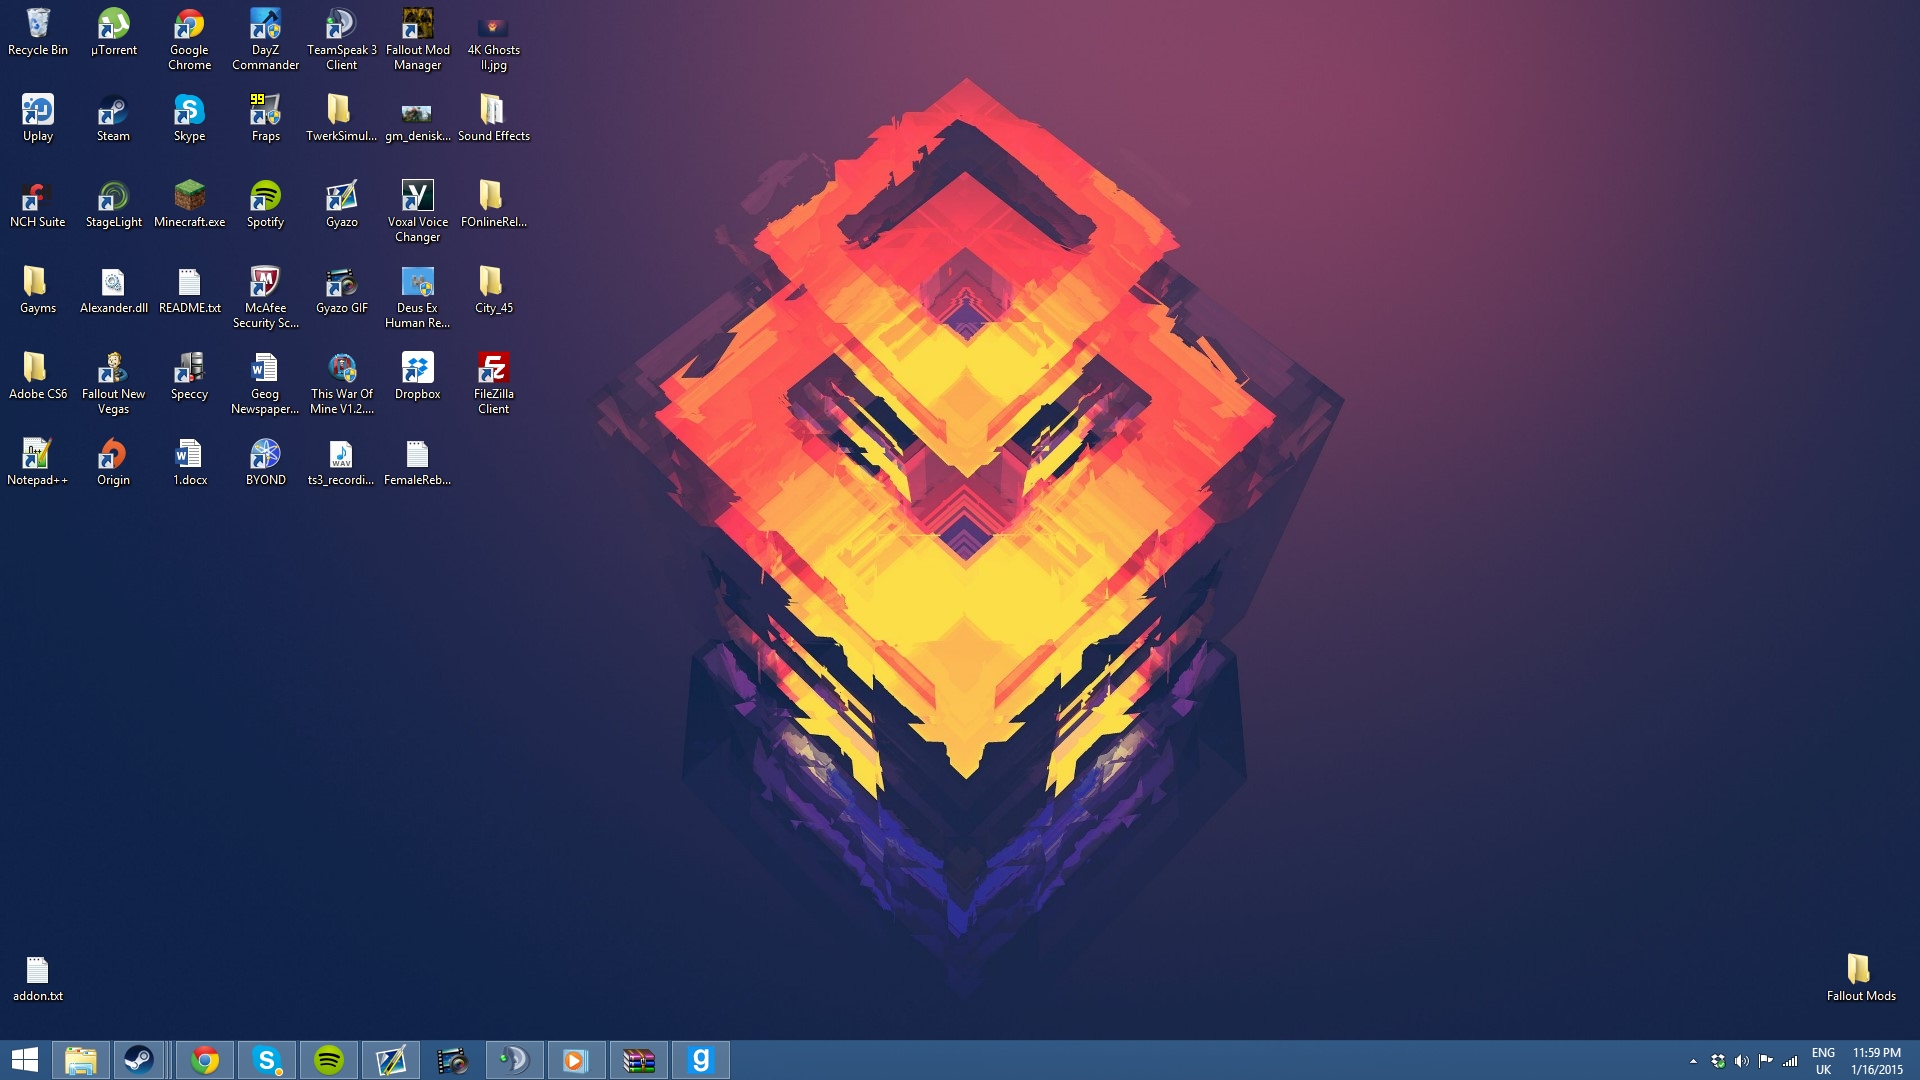Image resolution: width=1920 pixels, height=1080 pixels.
Task: Open Skype from the taskbar
Action: coord(267,1059)
